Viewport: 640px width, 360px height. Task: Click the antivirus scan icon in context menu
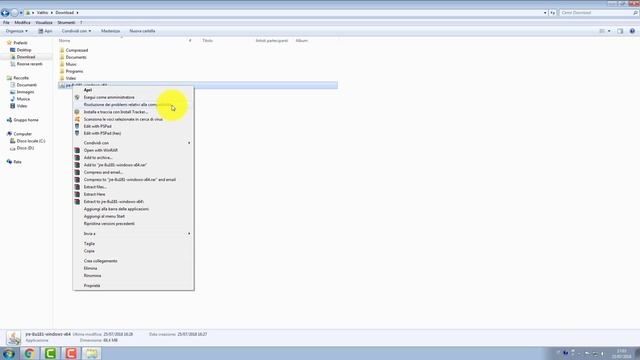pos(77,119)
